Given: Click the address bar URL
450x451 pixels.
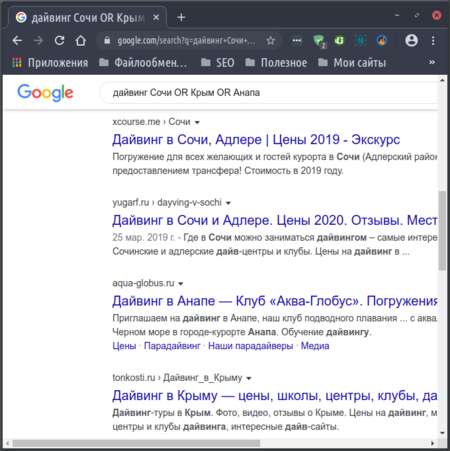Looking at the screenshot, I should (186, 41).
